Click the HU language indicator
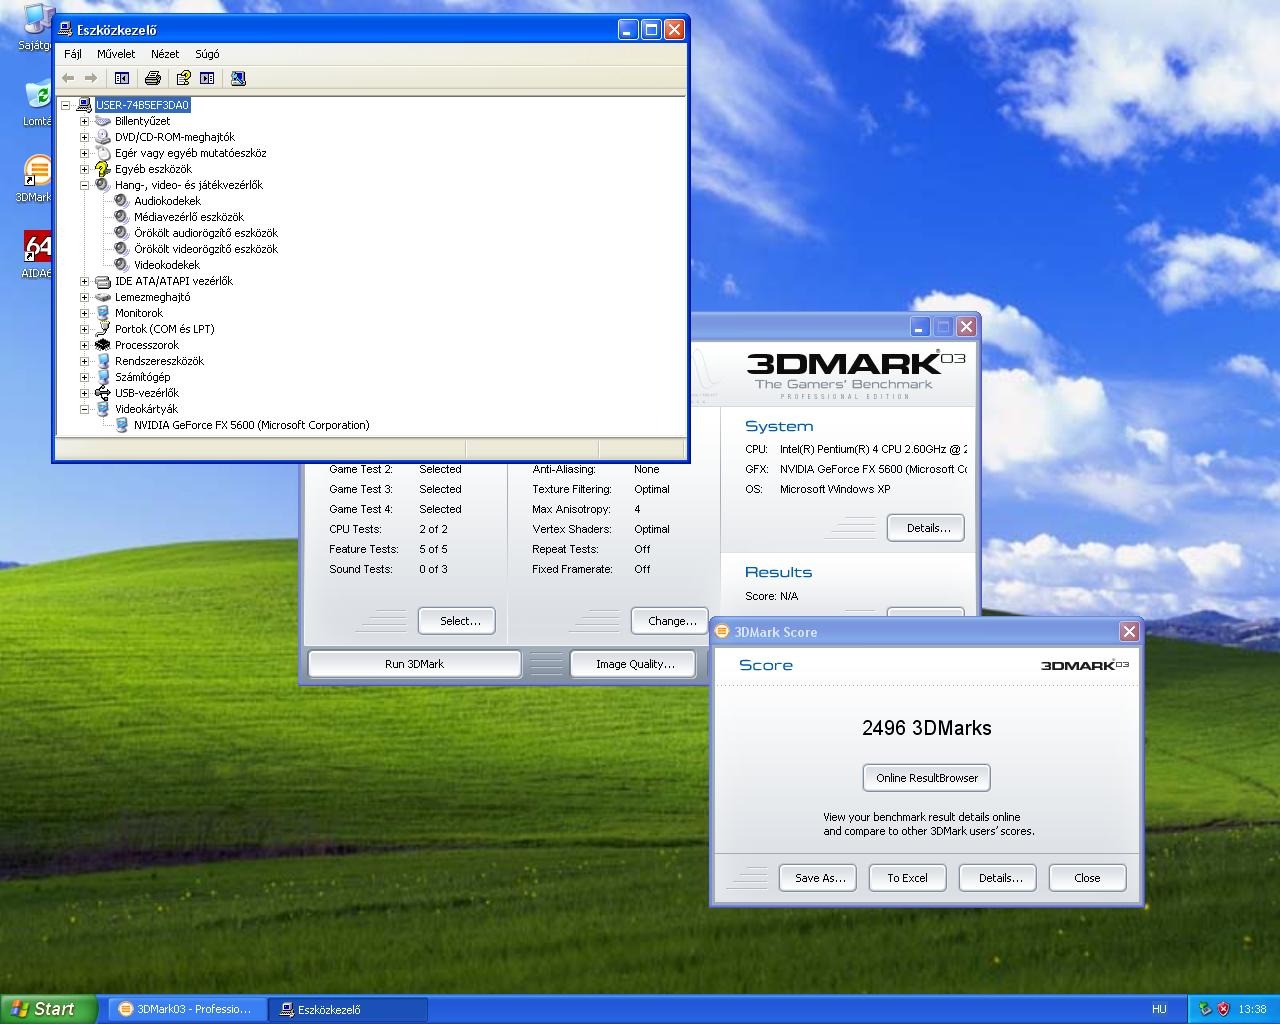The width and height of the screenshot is (1280, 1024). pos(1159,1009)
